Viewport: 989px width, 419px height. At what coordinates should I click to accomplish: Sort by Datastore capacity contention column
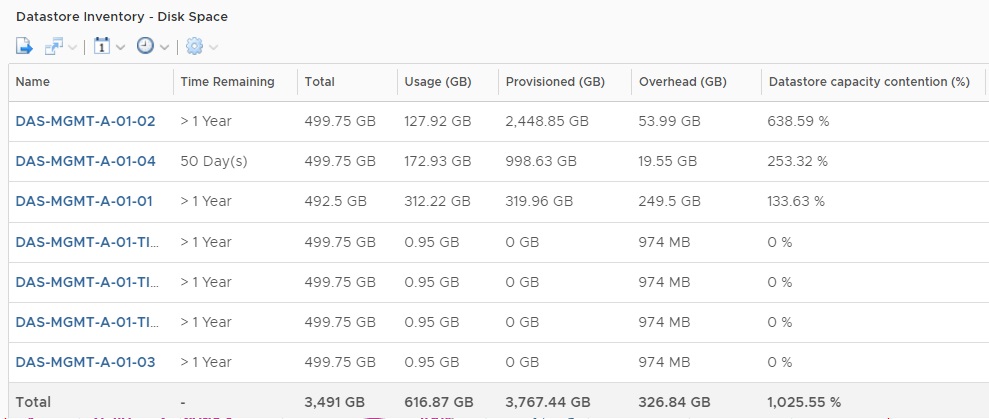coord(869,82)
